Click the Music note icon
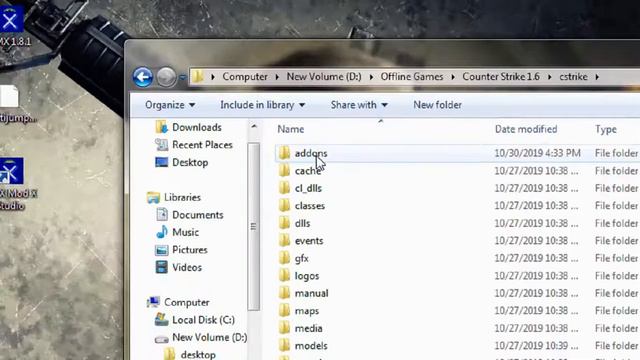The width and height of the screenshot is (640, 360). (x=162, y=232)
